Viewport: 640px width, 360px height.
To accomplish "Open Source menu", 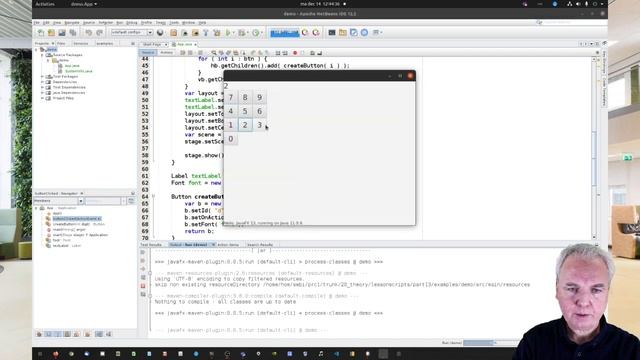I will 89,23.
